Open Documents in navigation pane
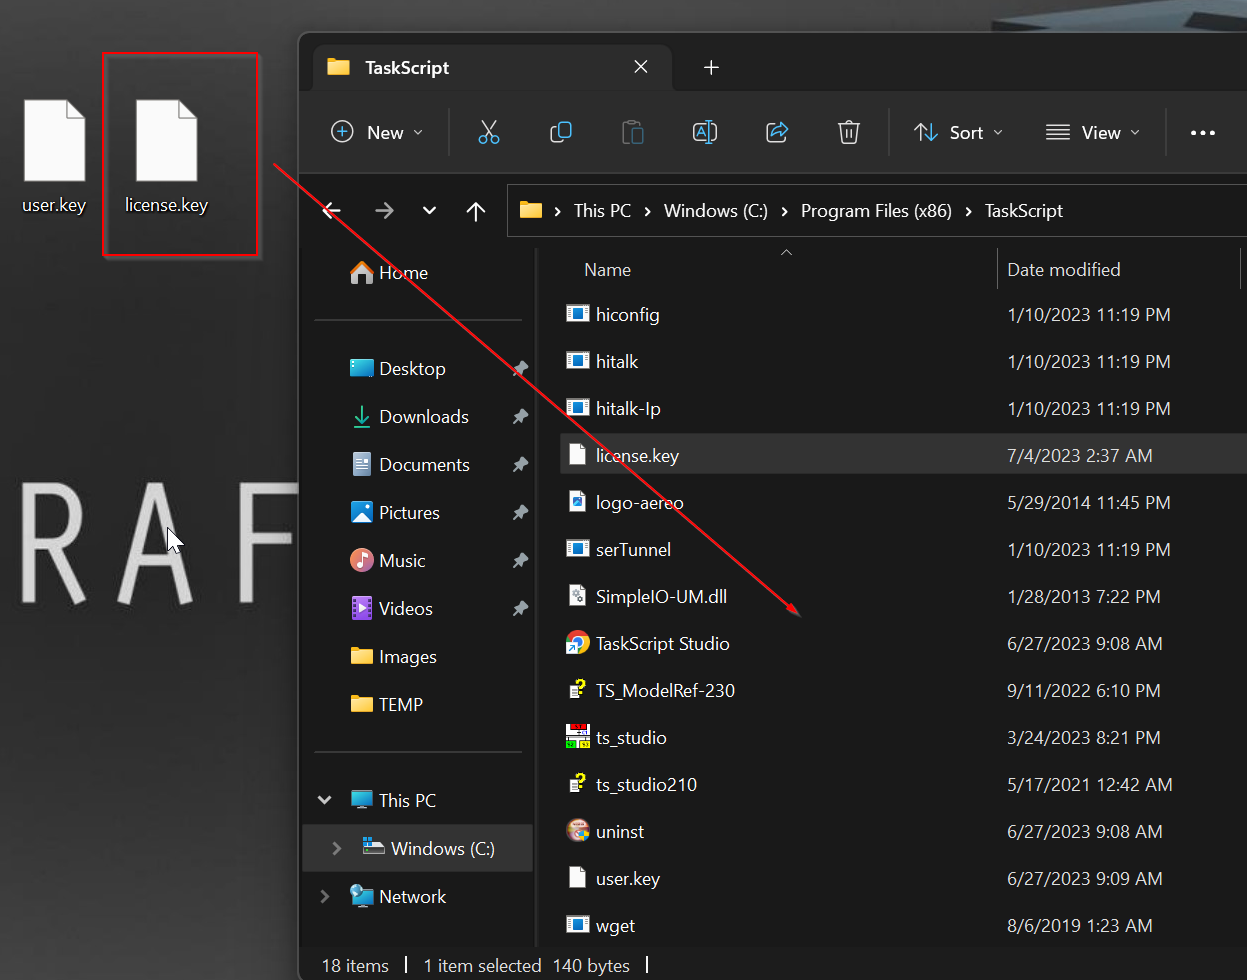 point(424,464)
